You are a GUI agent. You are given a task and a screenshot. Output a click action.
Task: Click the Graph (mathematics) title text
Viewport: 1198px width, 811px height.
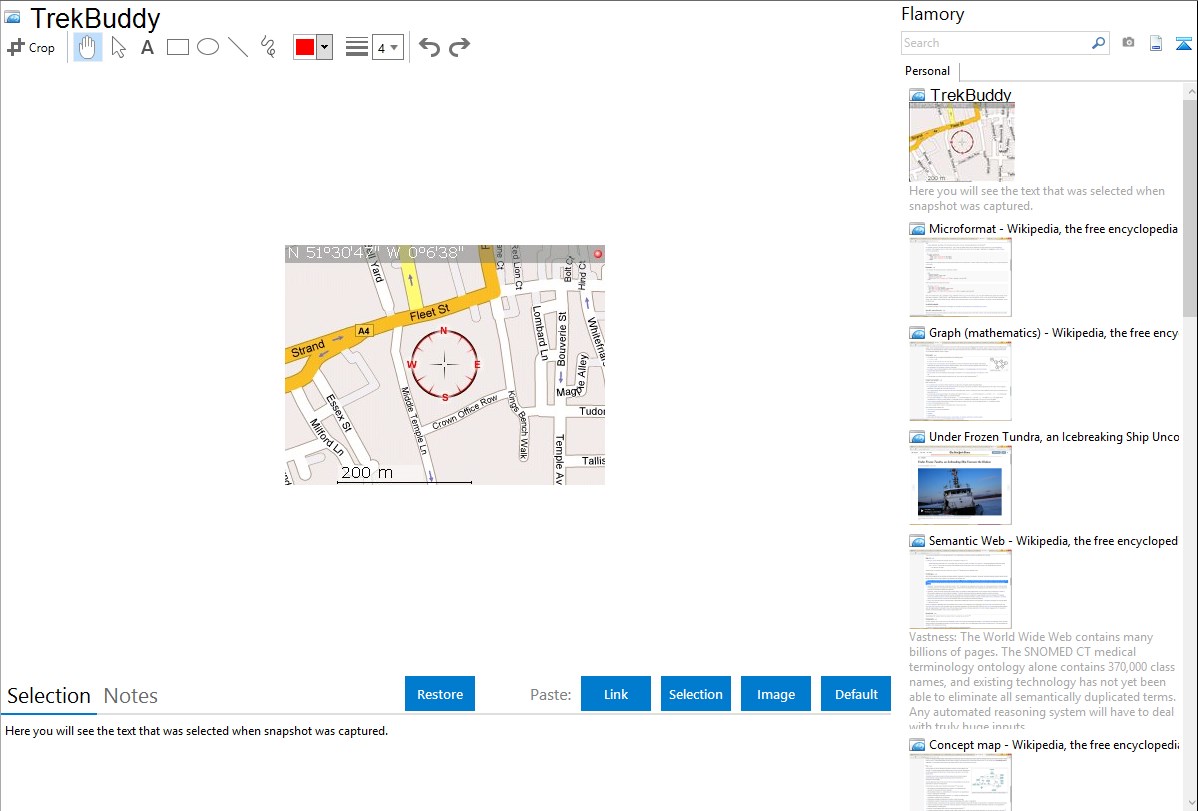pos(1053,333)
